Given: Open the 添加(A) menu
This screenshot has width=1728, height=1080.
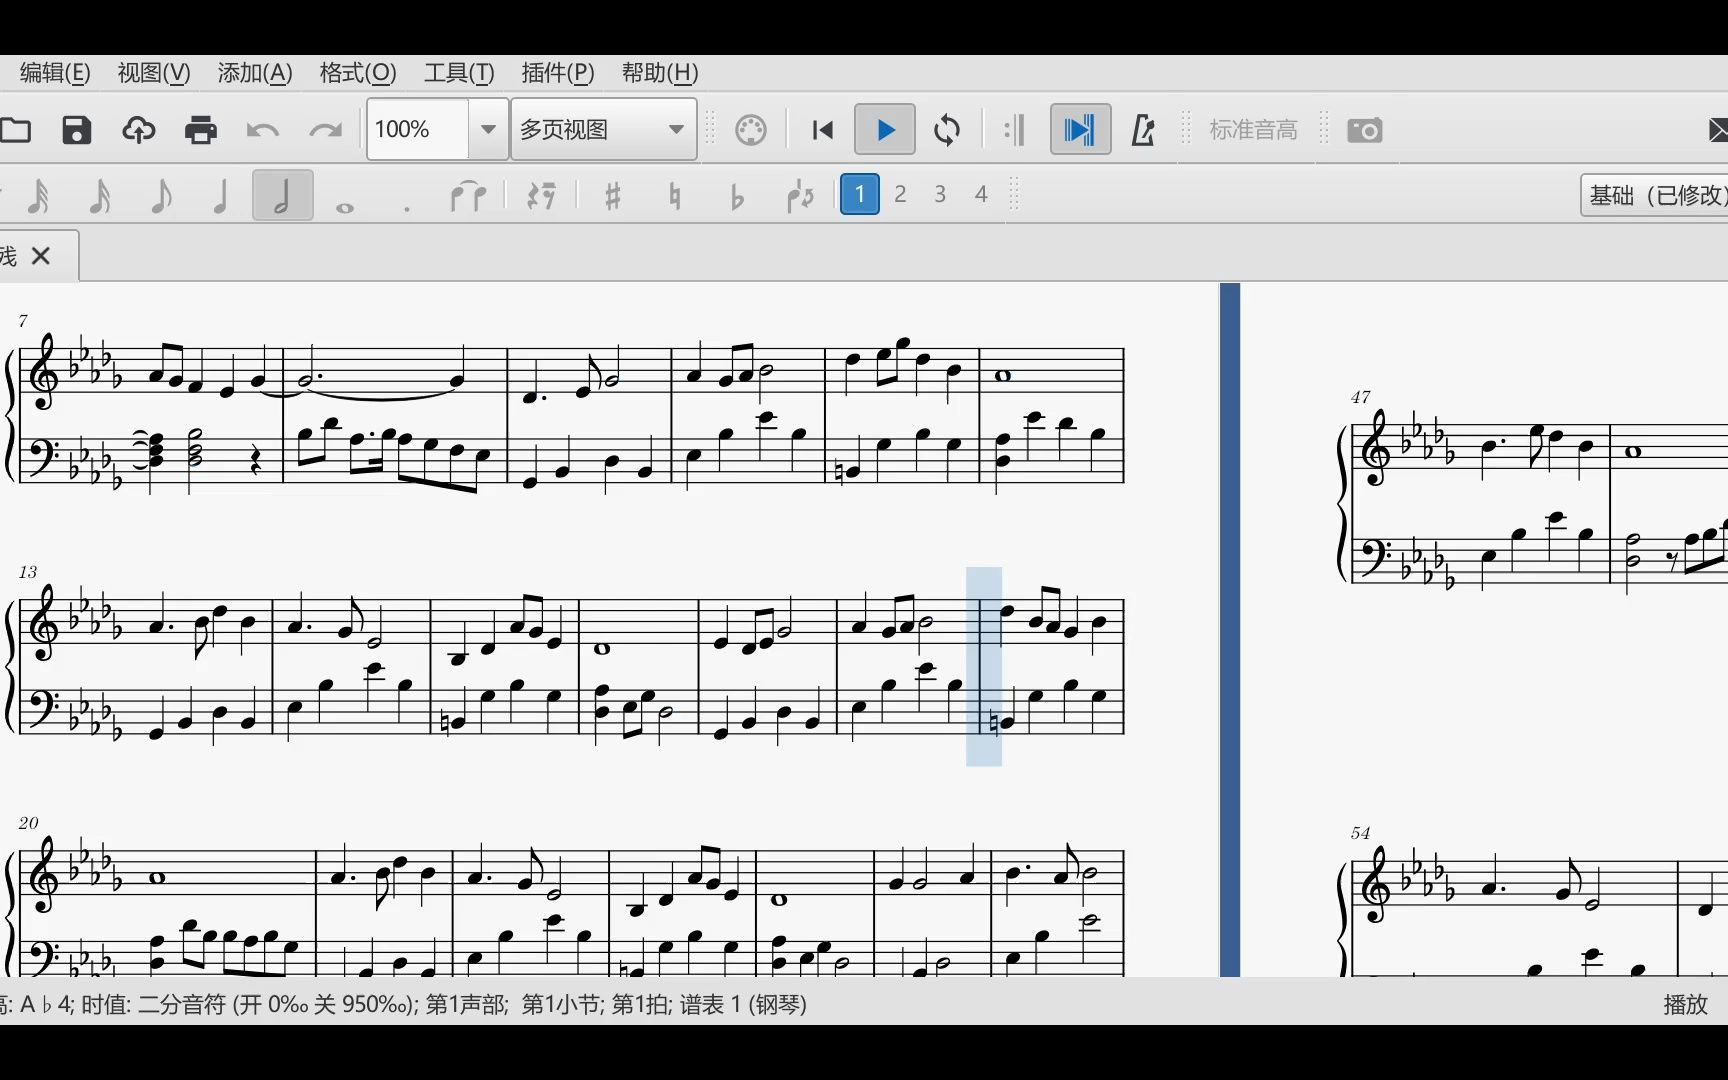Looking at the screenshot, I should point(255,73).
